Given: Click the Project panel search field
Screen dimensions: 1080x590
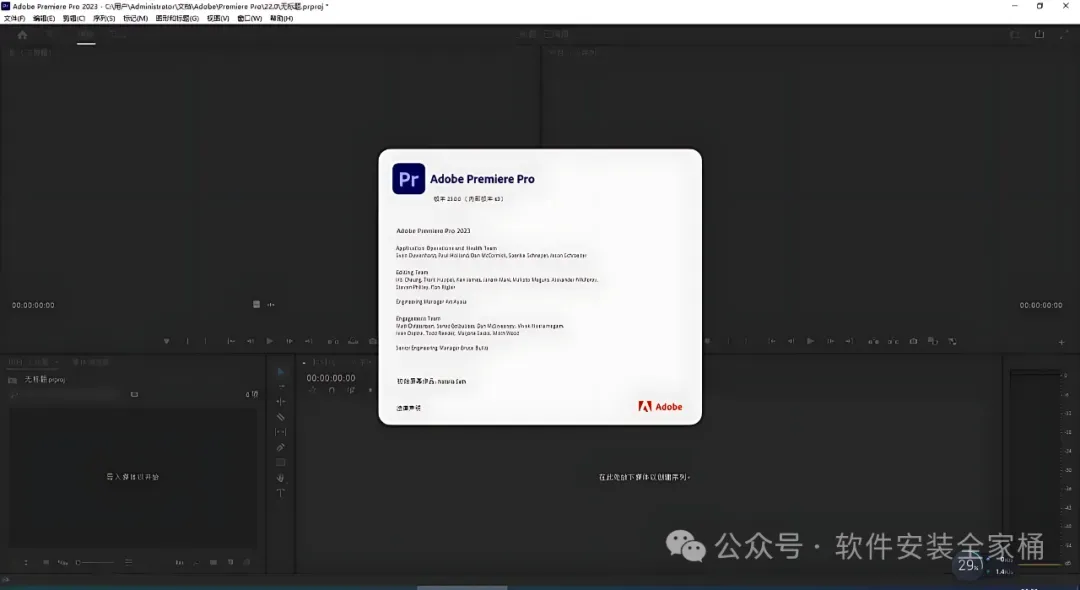Looking at the screenshot, I should tap(66, 394).
